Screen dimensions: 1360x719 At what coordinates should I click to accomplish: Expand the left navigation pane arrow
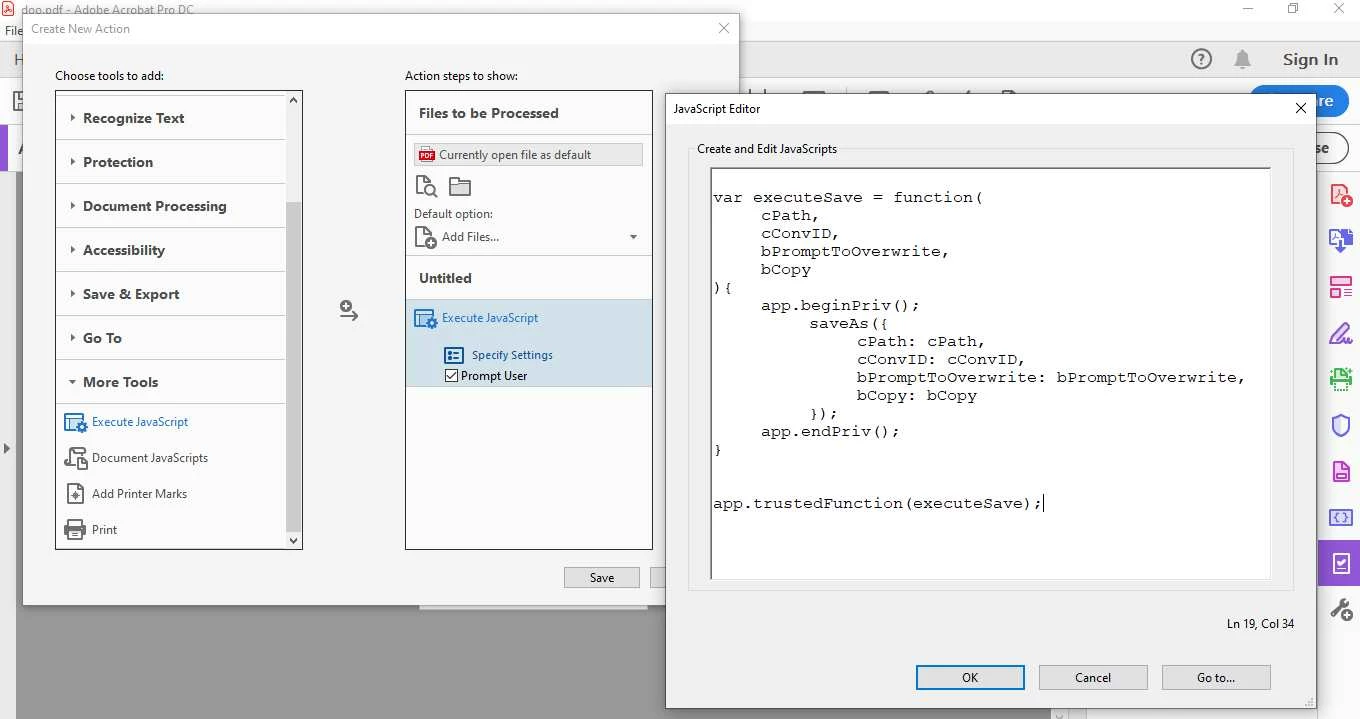(7, 448)
